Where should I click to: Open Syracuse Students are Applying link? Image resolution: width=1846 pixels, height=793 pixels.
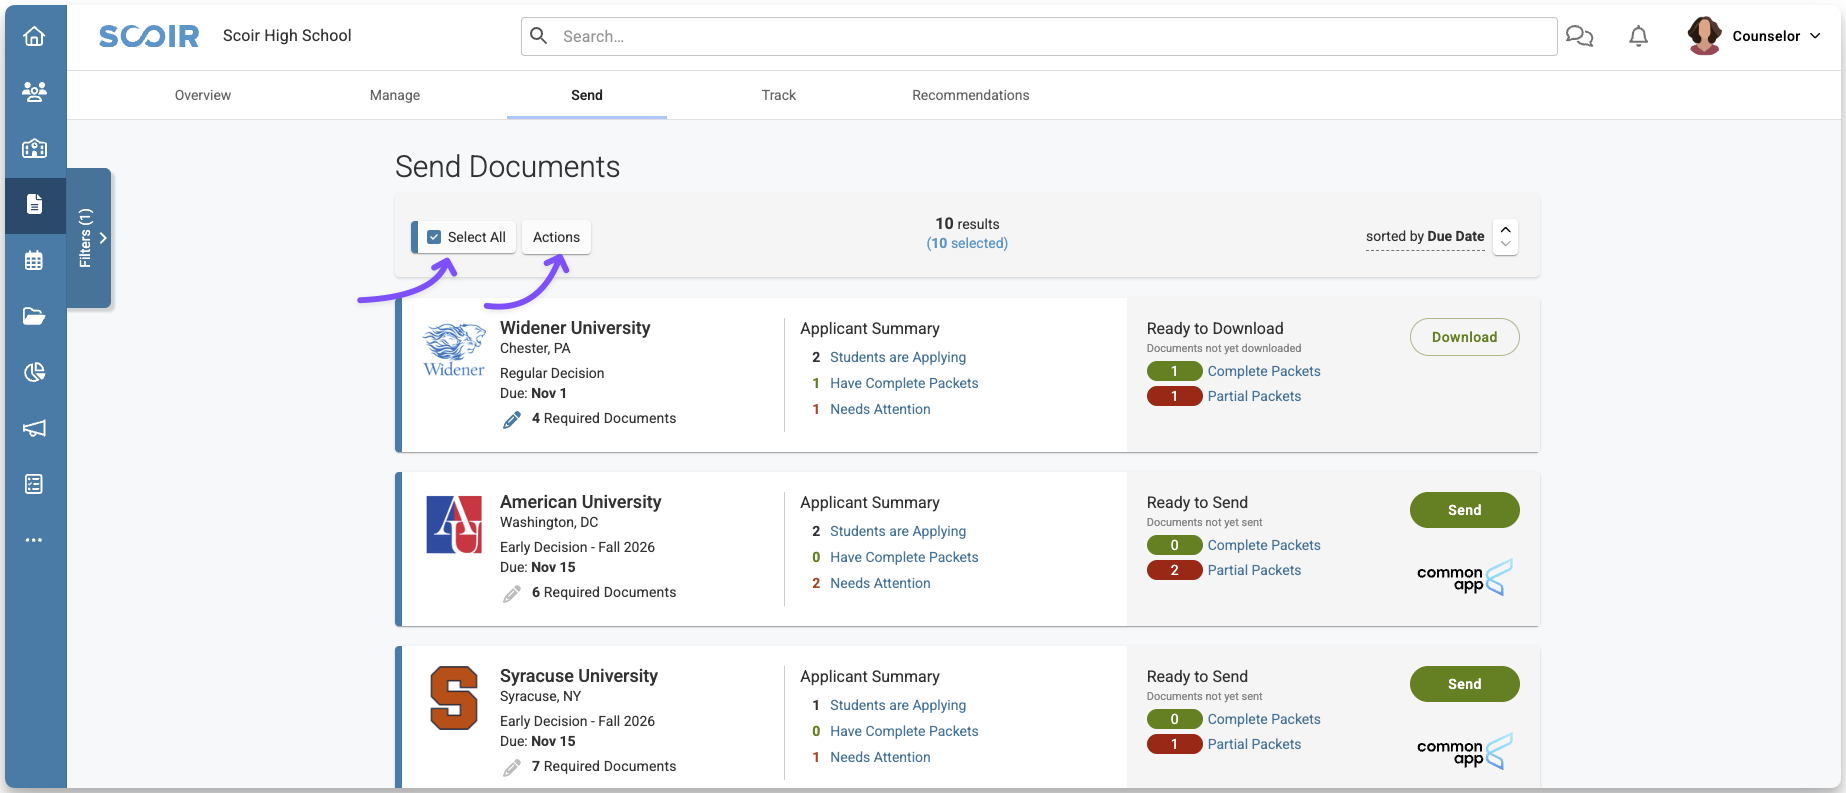pyautogui.click(x=898, y=705)
